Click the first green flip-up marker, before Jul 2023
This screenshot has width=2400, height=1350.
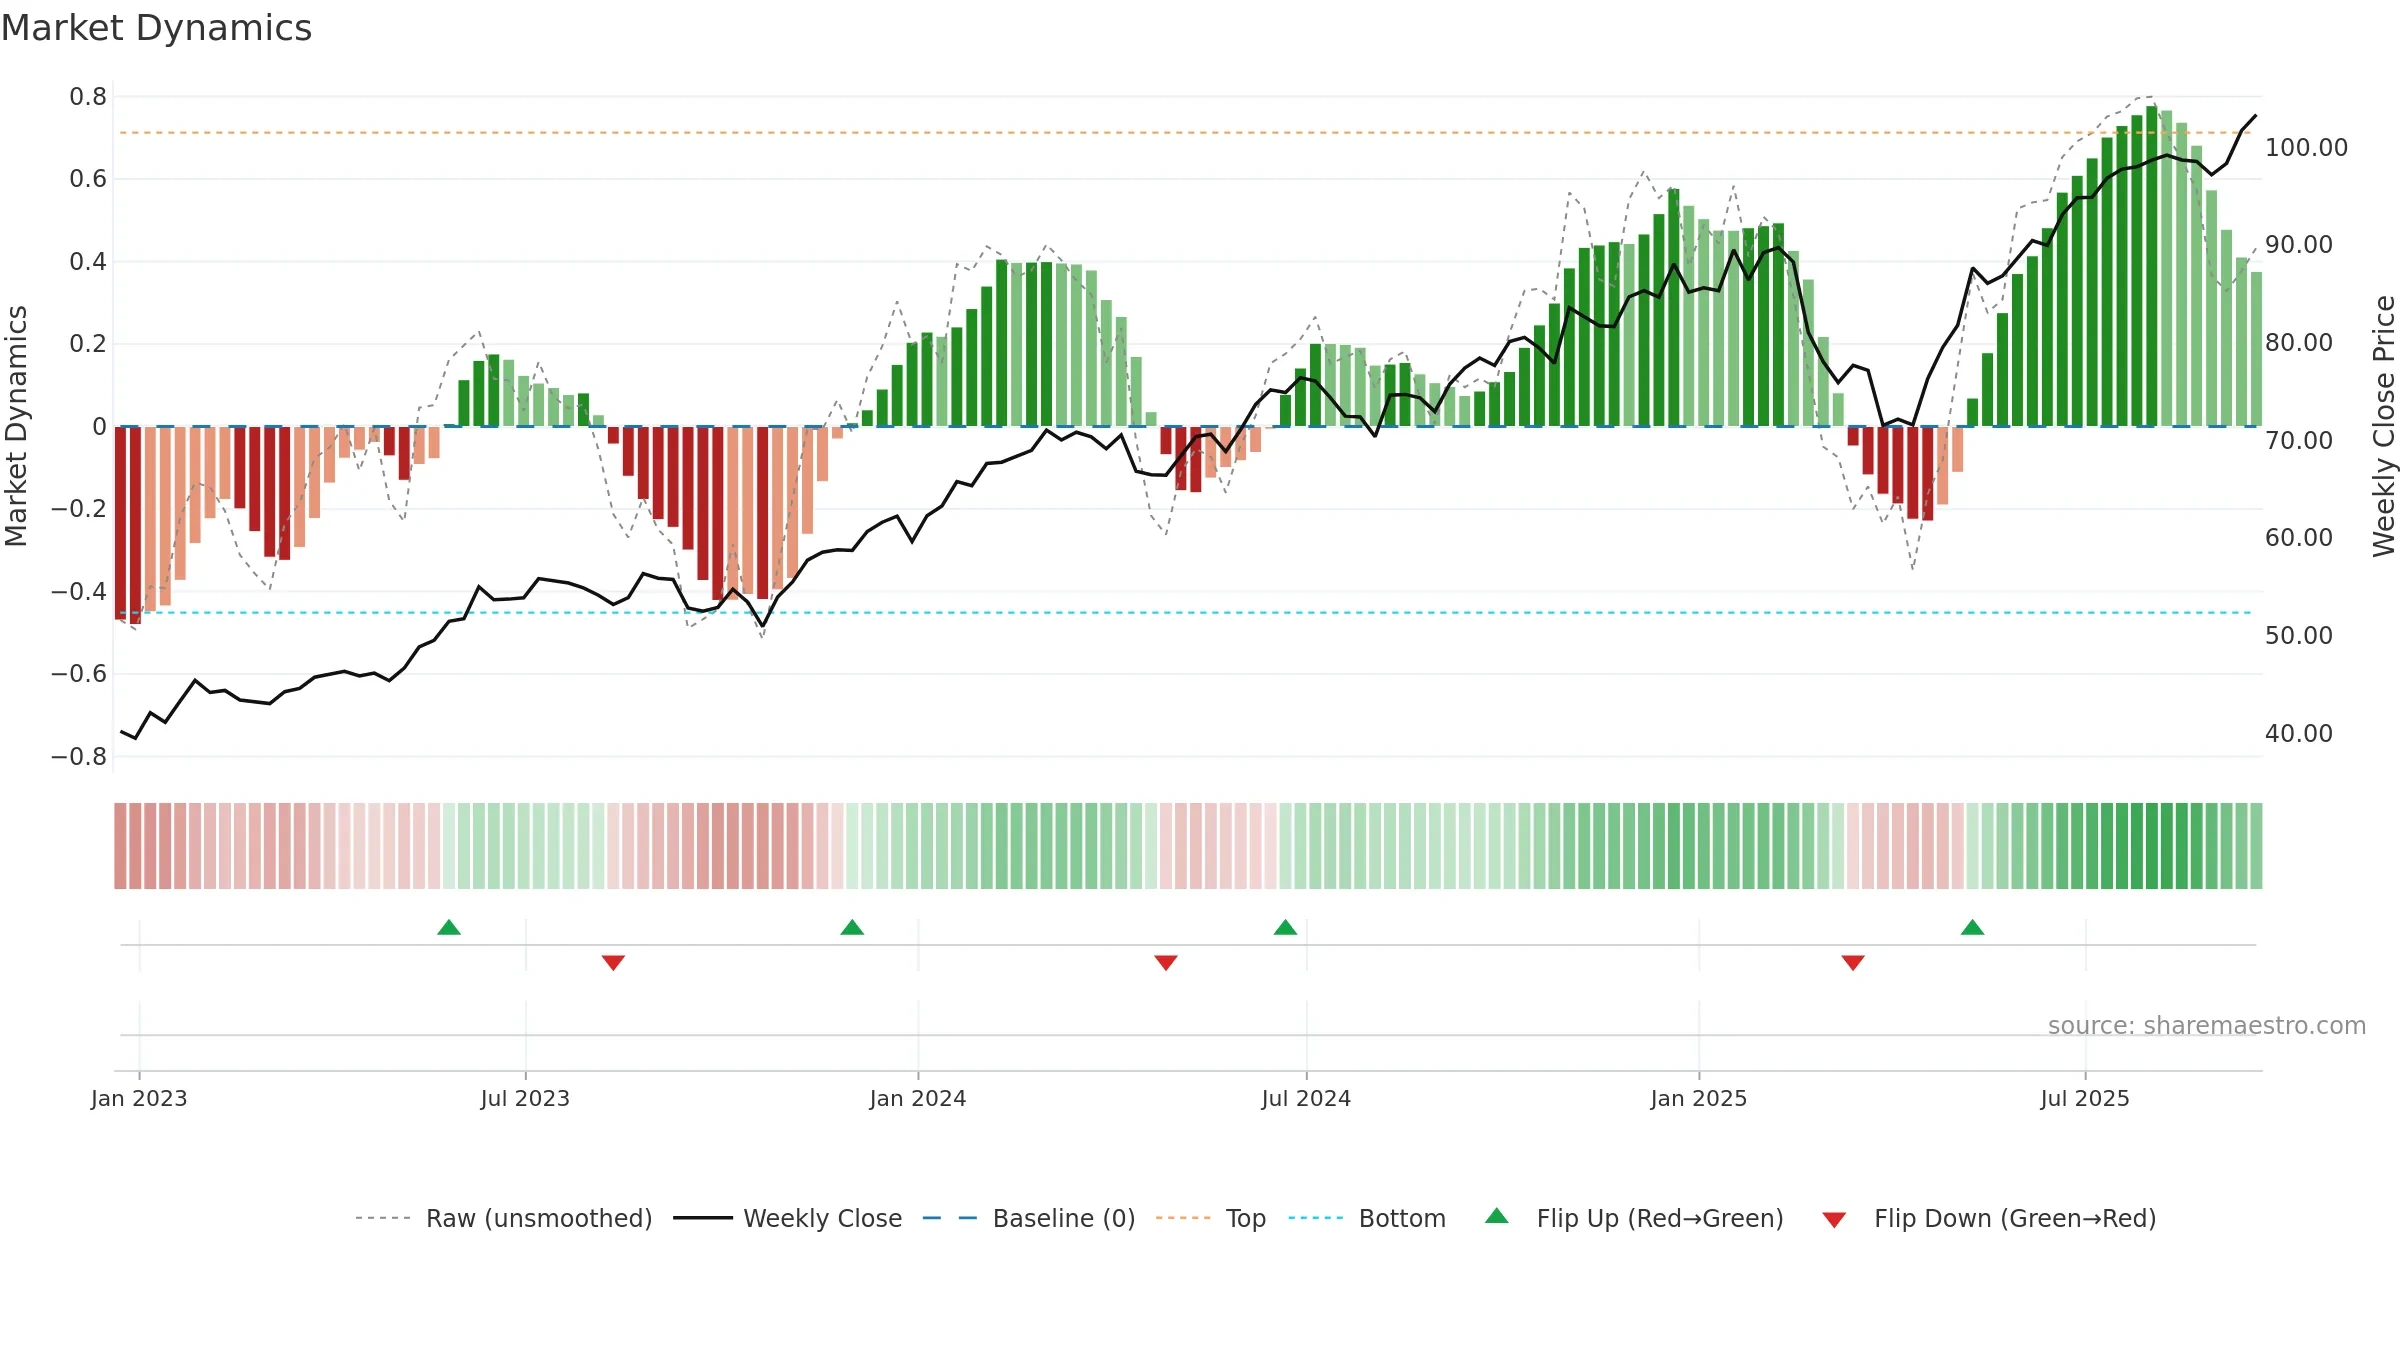click(449, 927)
